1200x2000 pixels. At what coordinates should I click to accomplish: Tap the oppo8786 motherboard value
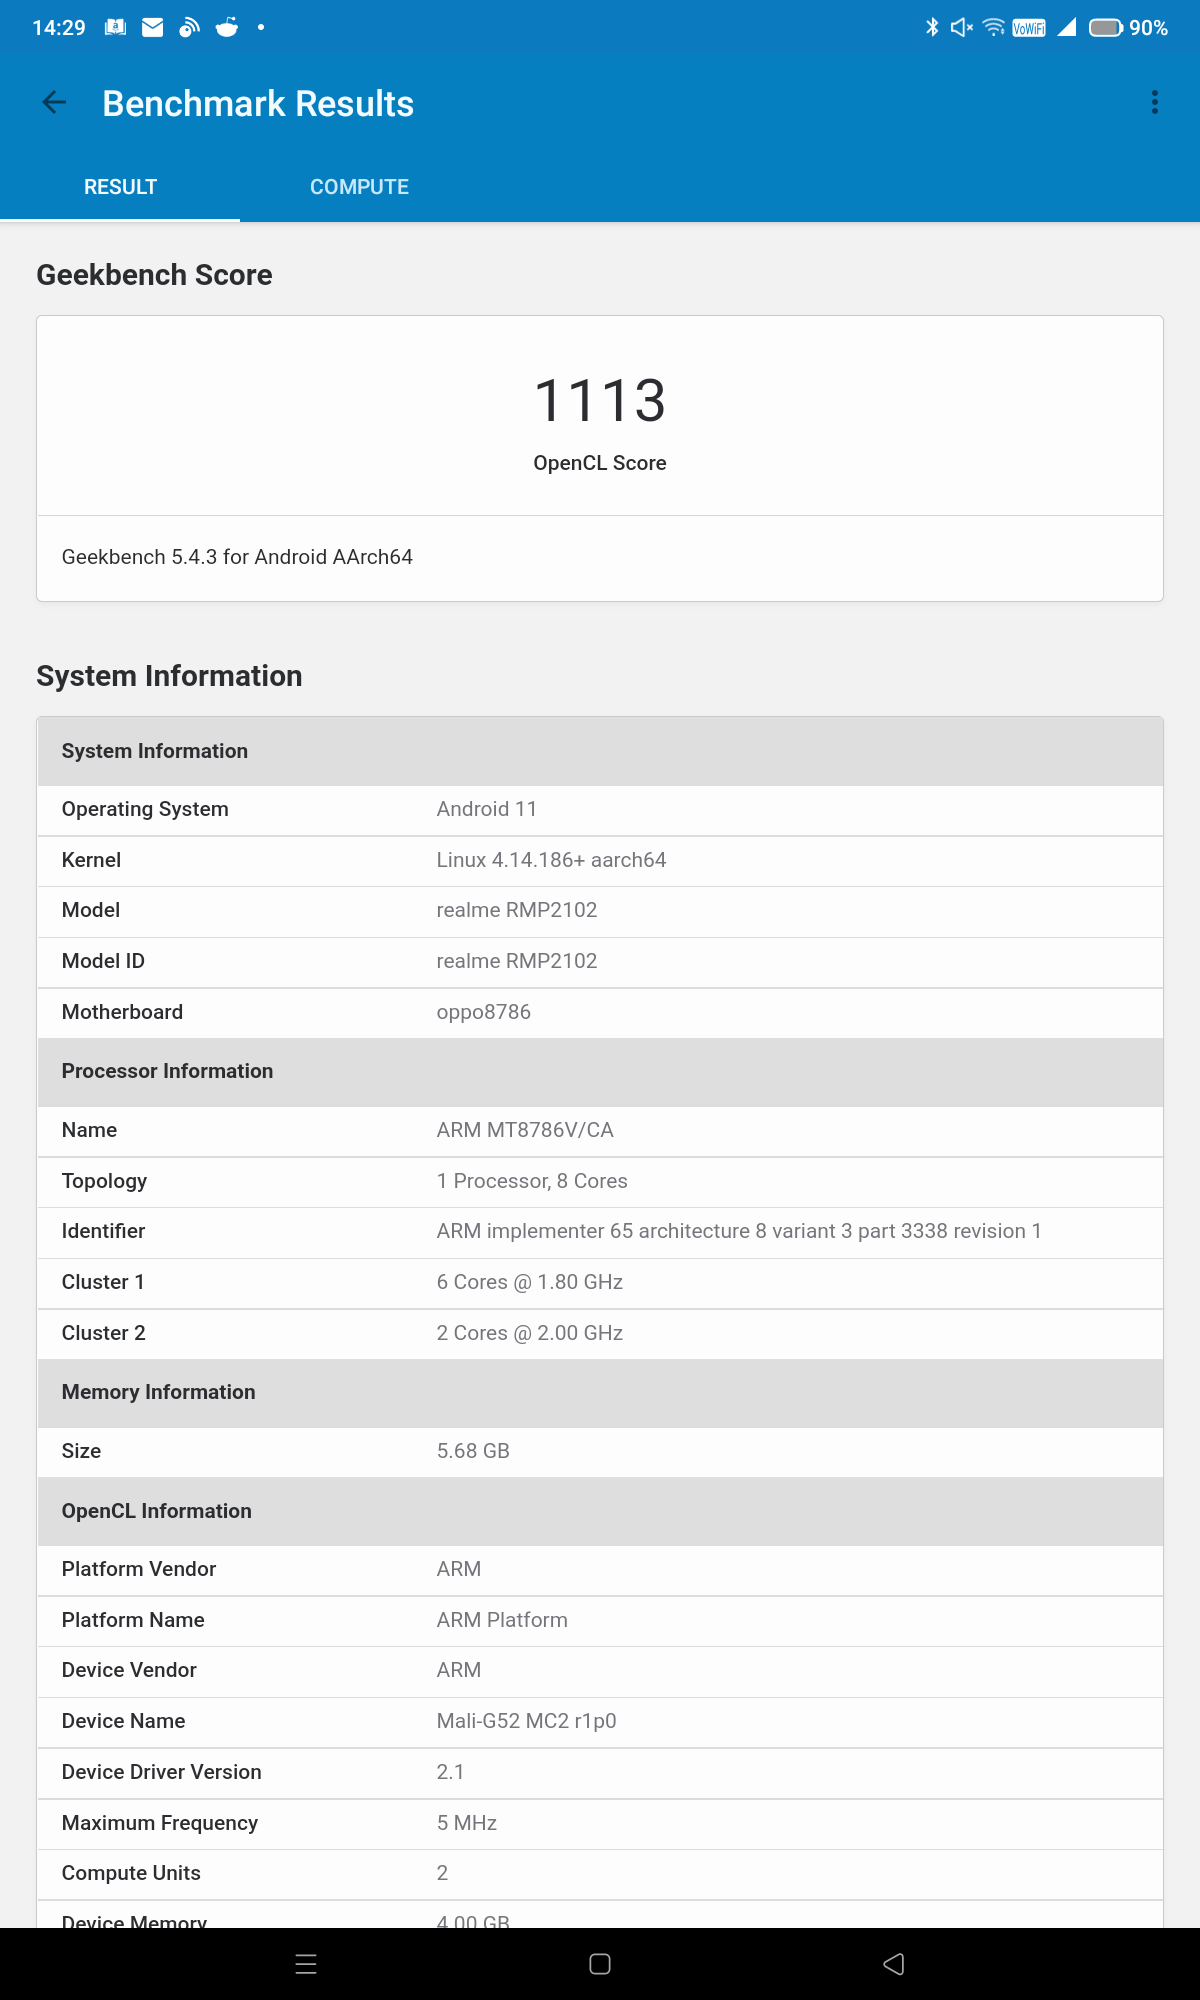point(484,1012)
